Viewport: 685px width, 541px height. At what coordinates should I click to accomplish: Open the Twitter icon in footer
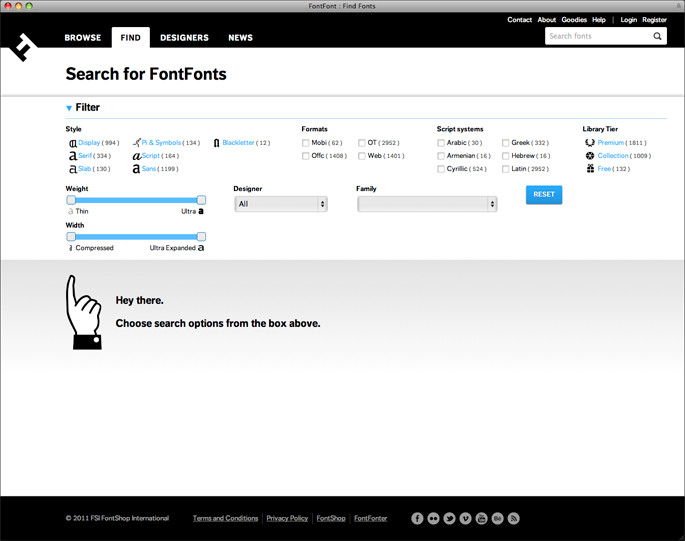(x=450, y=518)
